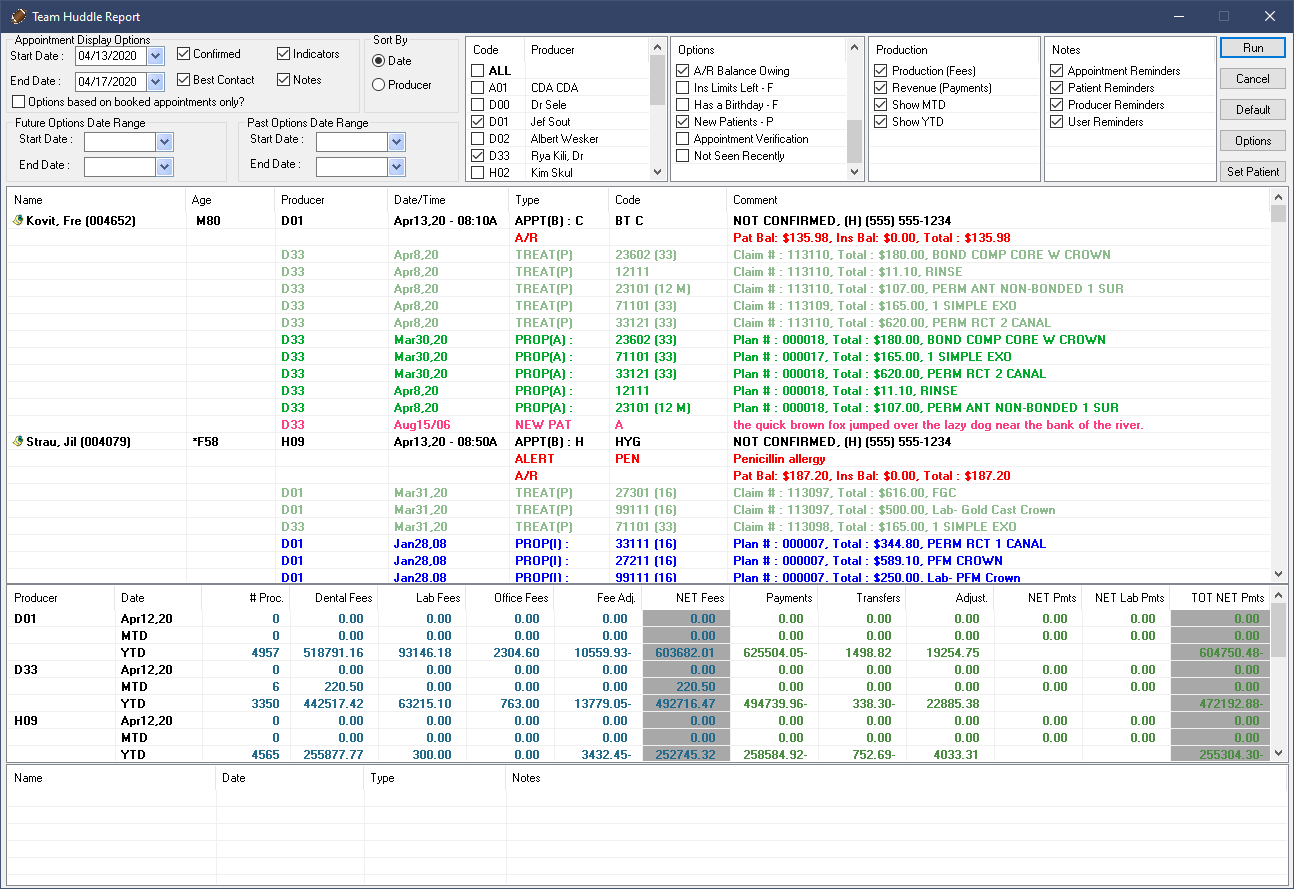This screenshot has height=889, width=1294.
Task: Uncheck User Reminders checkbox
Action: [x=1057, y=122]
